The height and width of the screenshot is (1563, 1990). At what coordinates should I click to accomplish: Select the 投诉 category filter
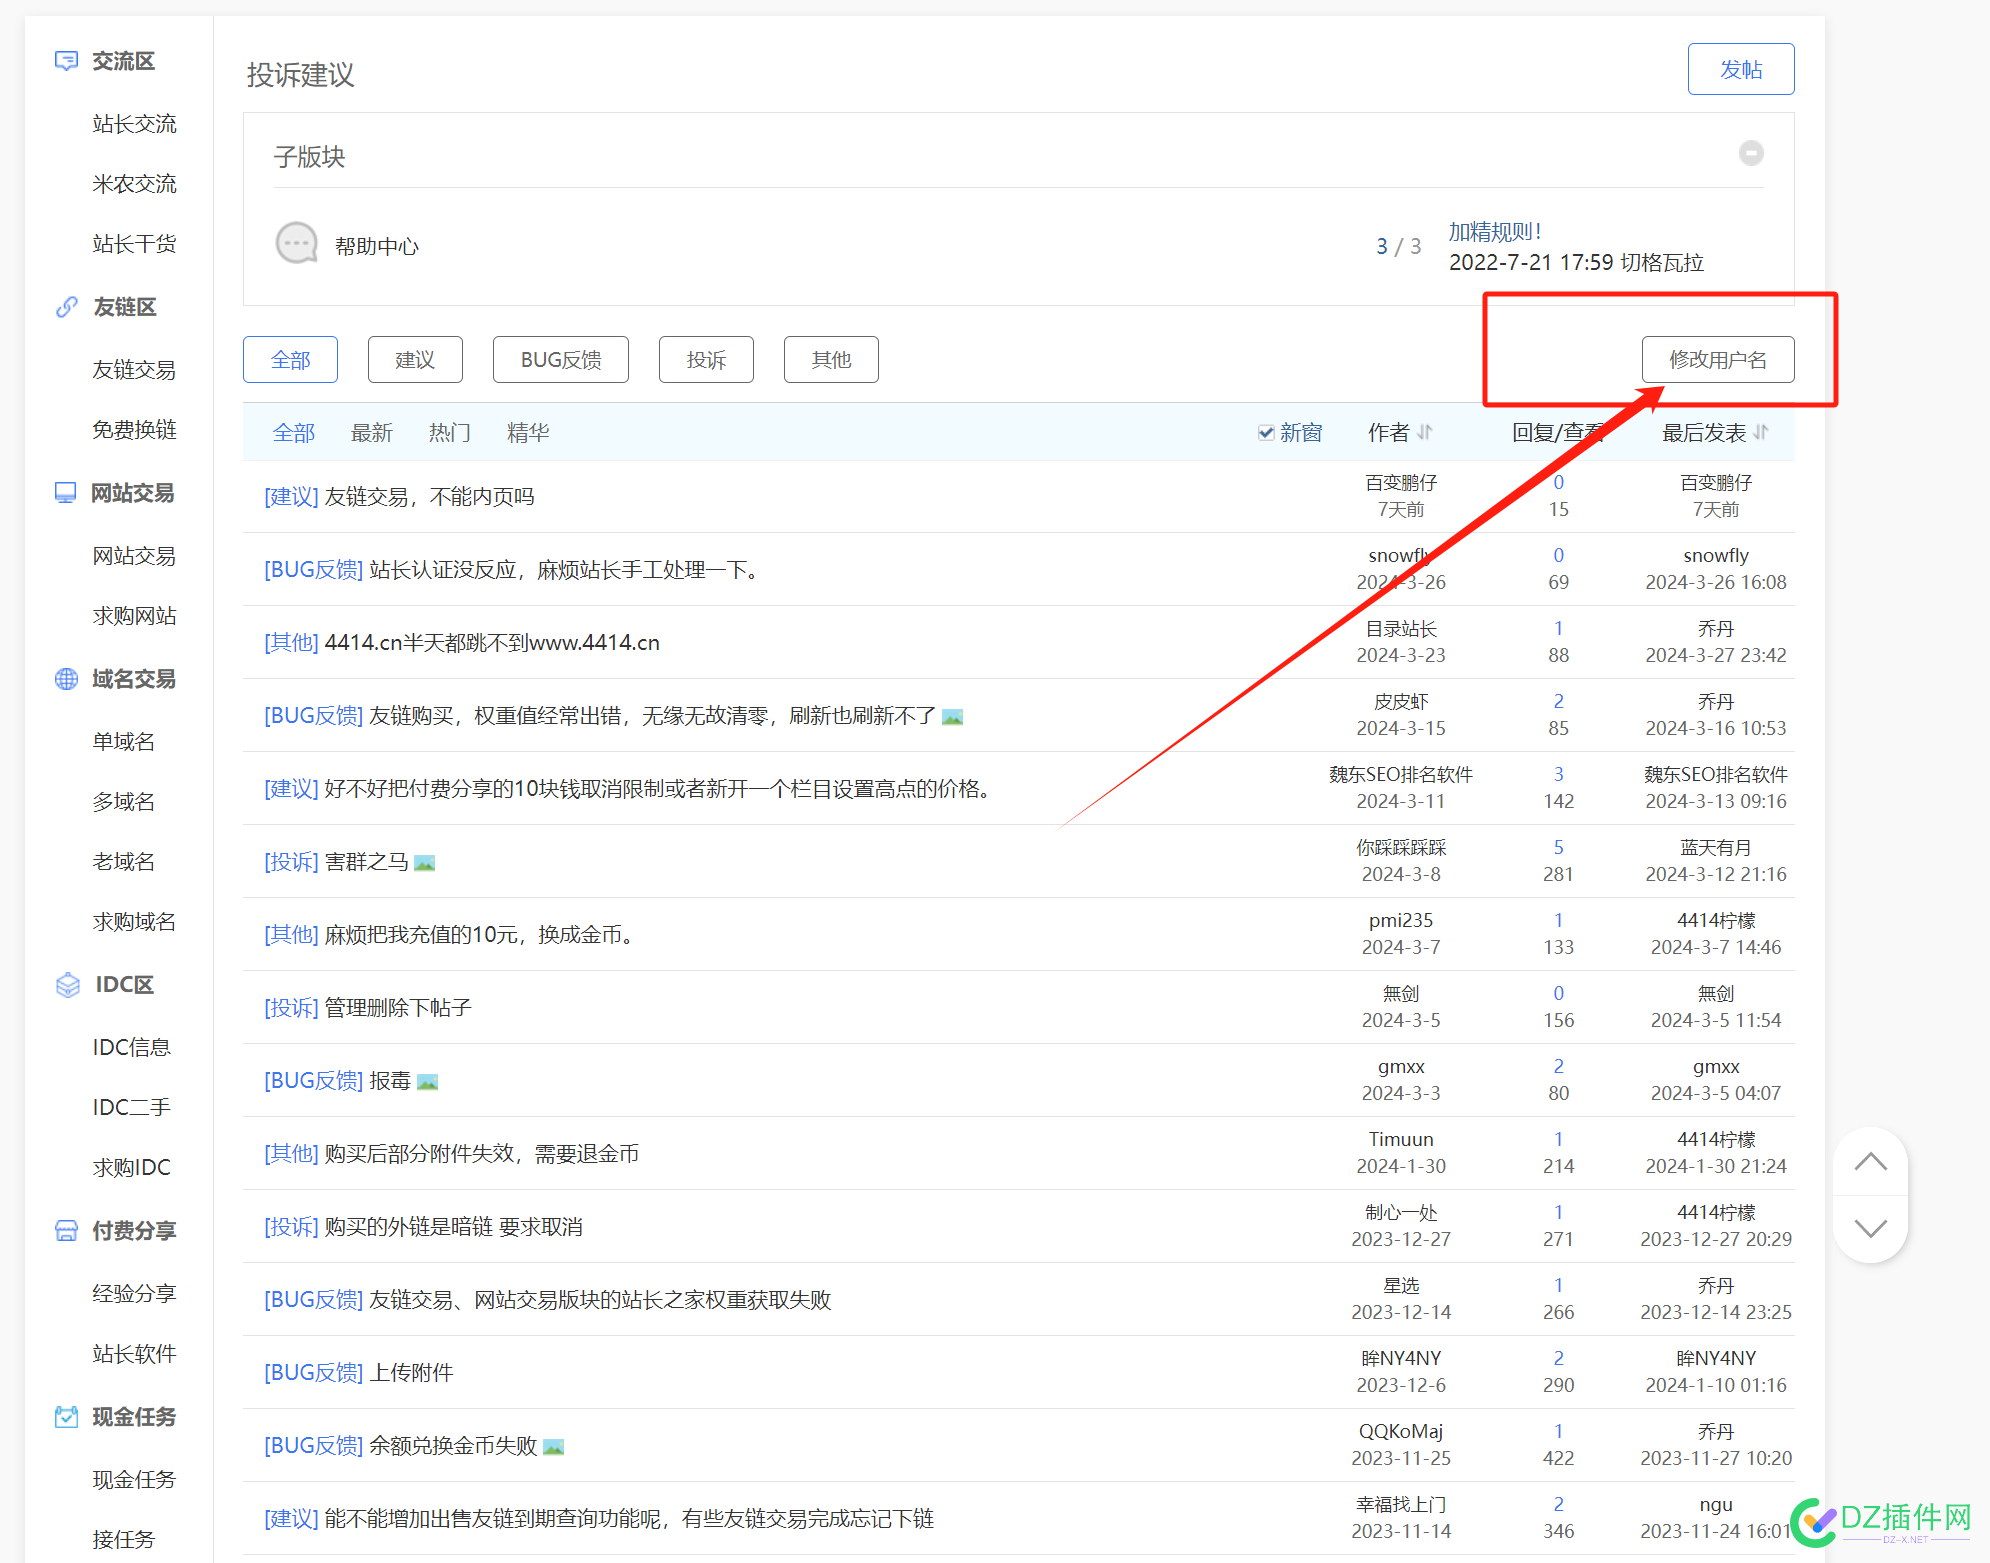[706, 360]
